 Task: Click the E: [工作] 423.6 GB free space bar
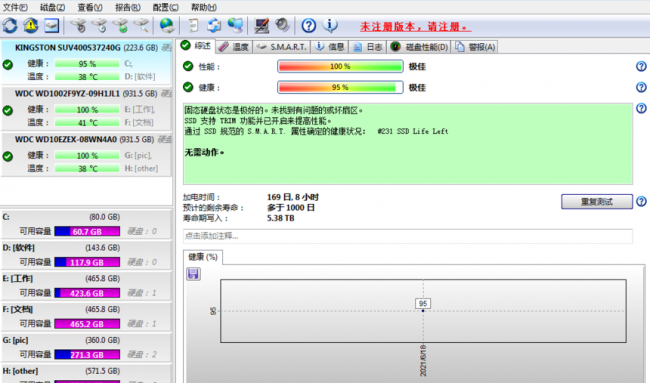point(87,293)
